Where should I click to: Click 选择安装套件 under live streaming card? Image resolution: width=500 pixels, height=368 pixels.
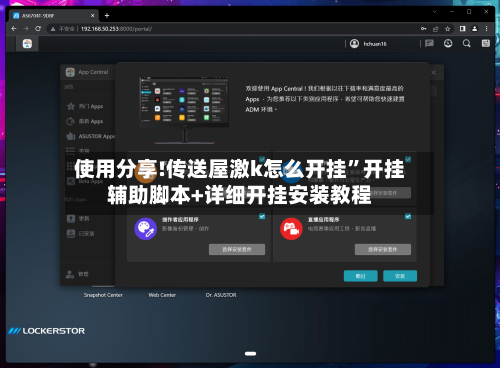[x=383, y=249]
